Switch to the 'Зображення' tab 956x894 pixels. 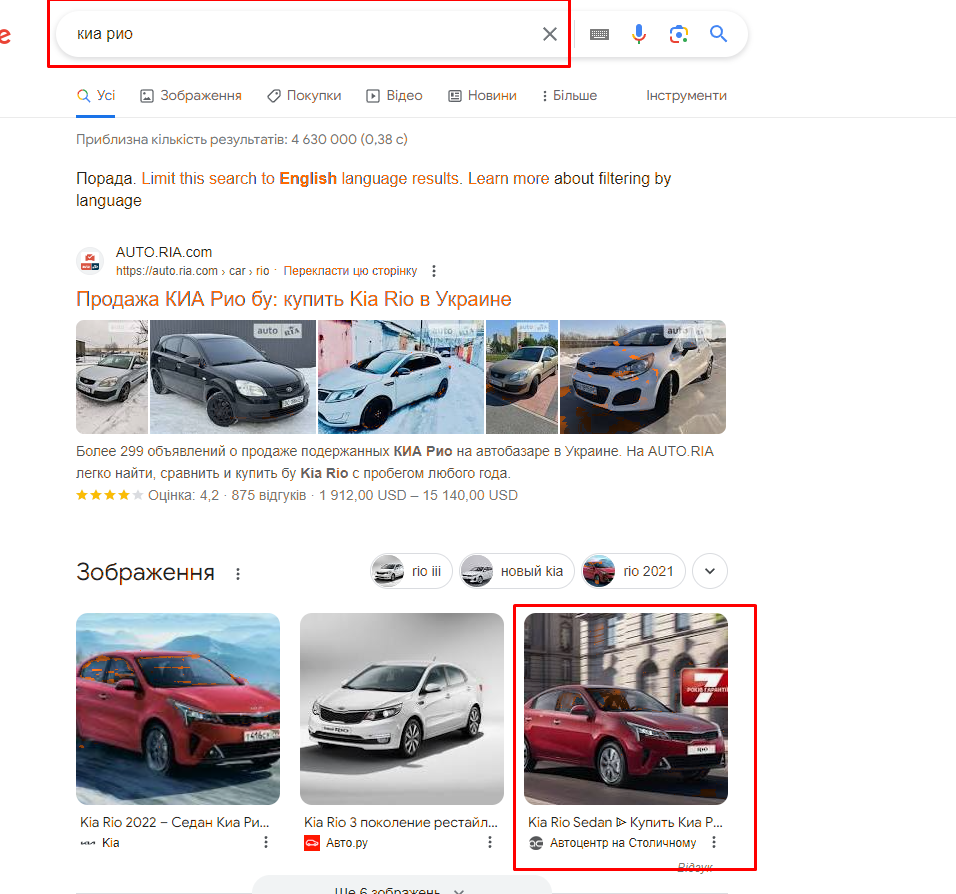tap(191, 96)
